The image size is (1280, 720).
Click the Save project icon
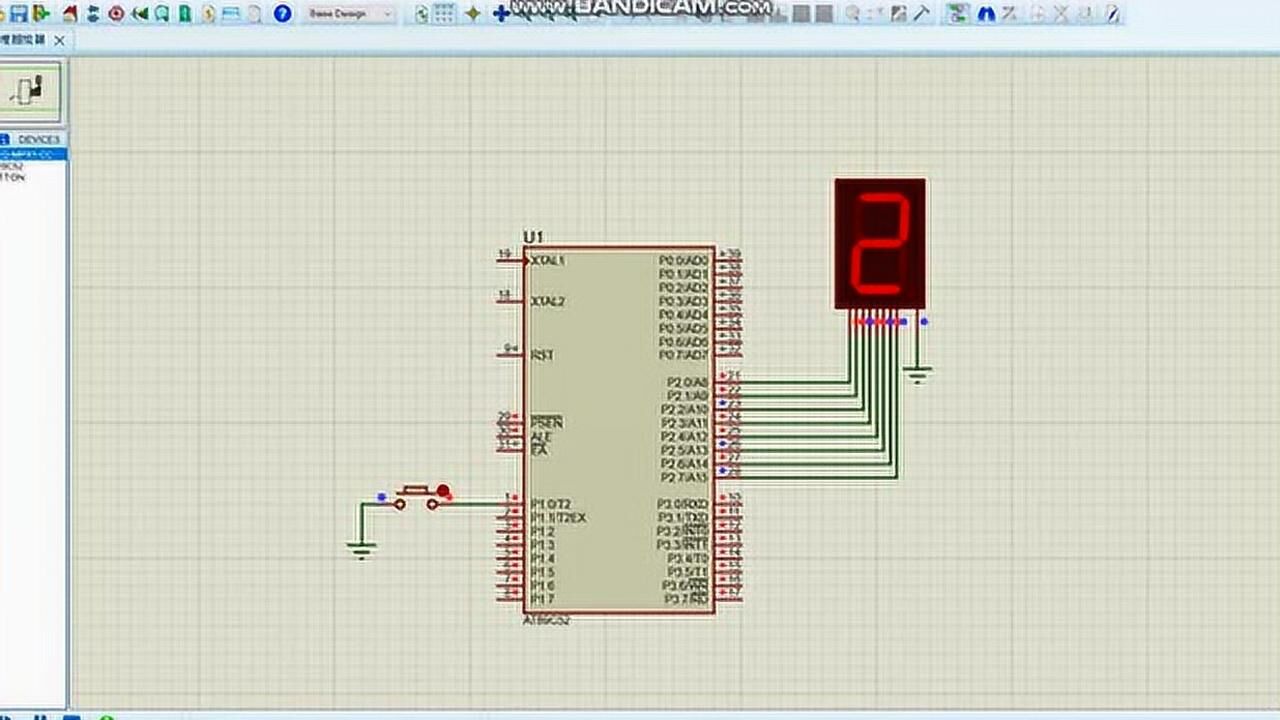(x=18, y=14)
